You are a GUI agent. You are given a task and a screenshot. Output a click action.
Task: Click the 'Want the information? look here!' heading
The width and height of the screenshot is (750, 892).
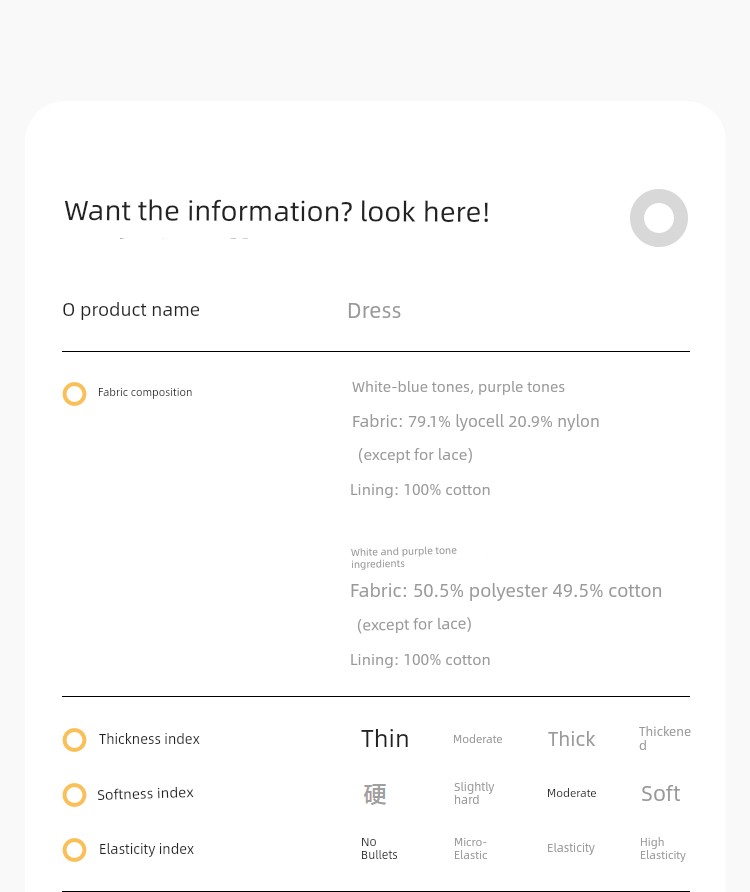277,212
